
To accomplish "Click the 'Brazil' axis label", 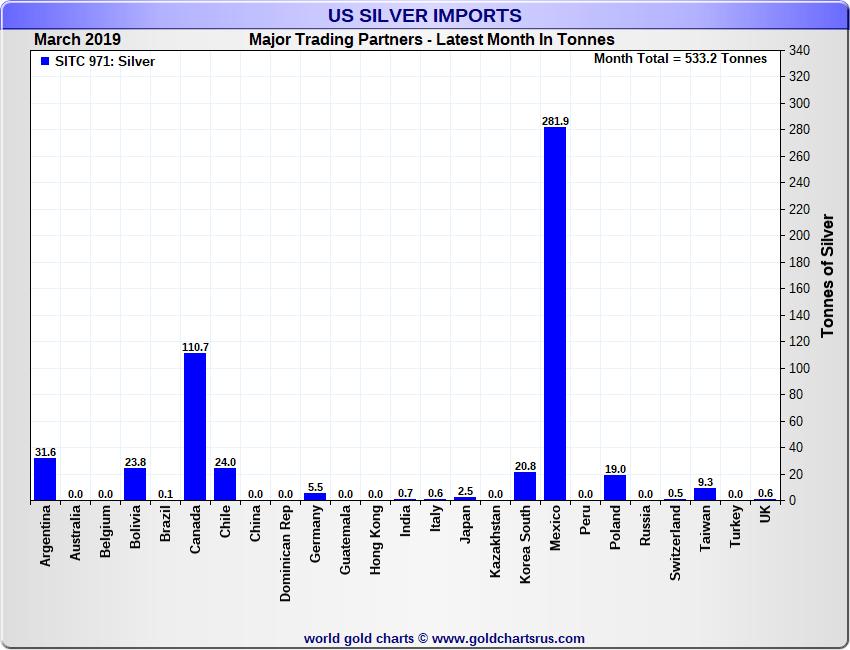I will [x=165, y=523].
